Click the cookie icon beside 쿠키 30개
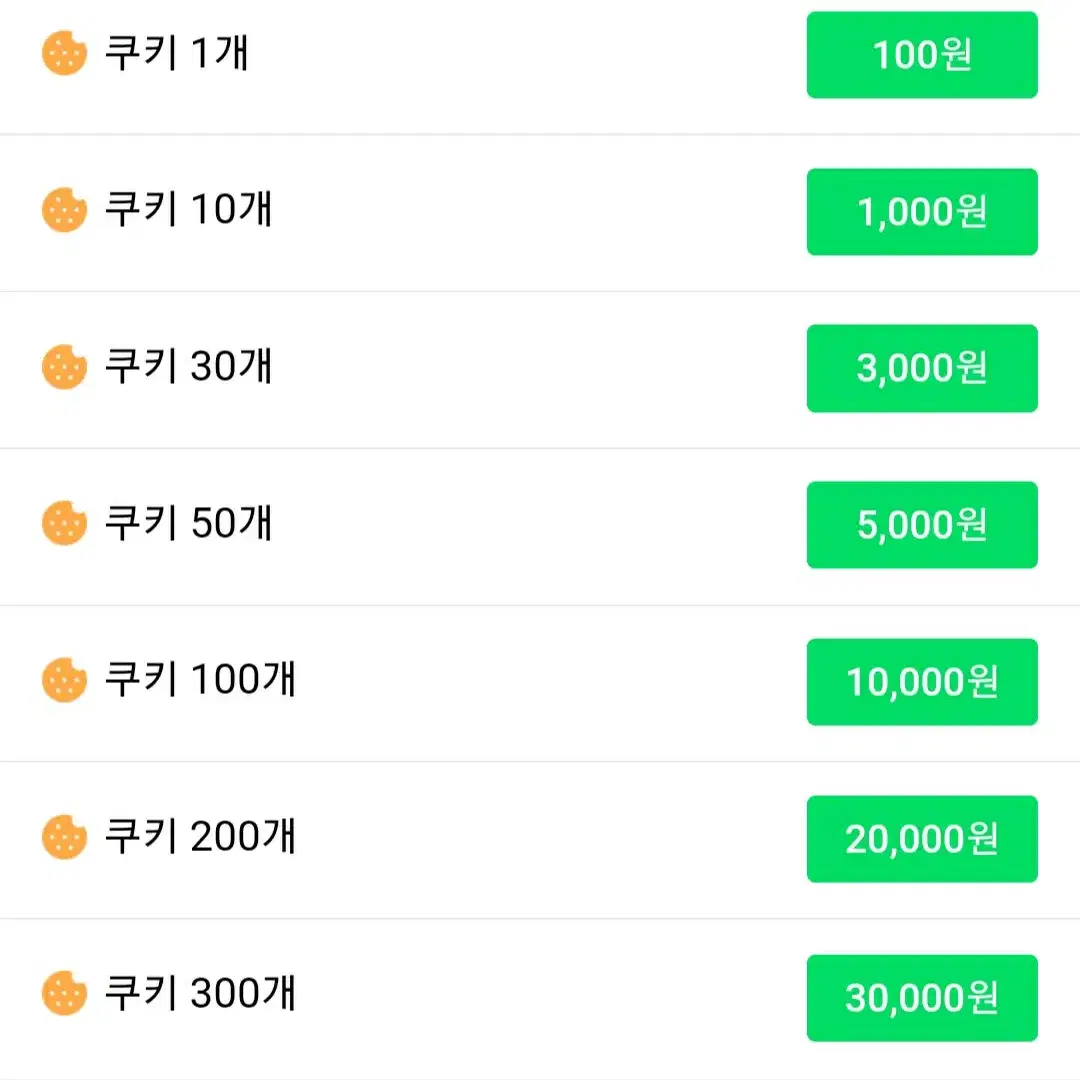 coord(64,366)
